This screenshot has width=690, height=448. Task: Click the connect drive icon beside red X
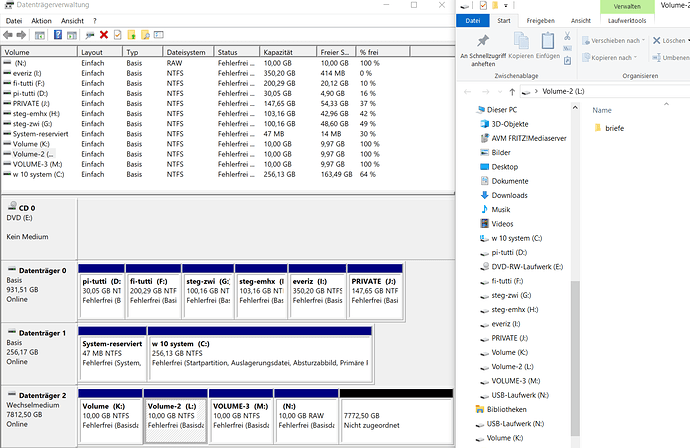coord(90,35)
